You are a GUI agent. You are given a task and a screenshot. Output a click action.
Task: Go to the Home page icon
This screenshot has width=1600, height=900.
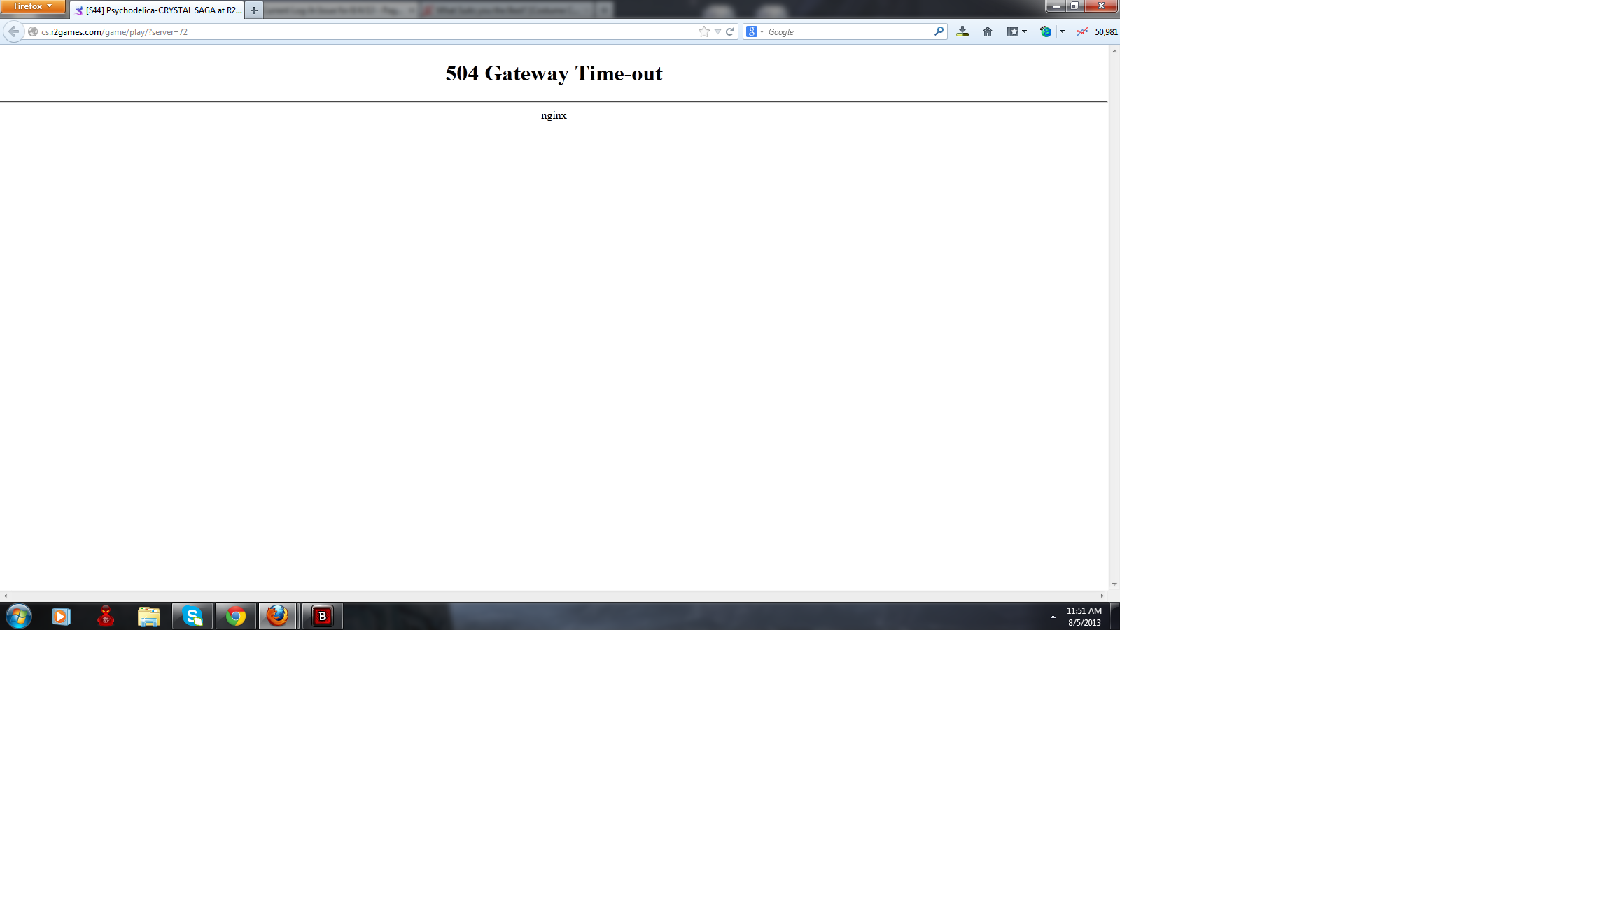987,32
